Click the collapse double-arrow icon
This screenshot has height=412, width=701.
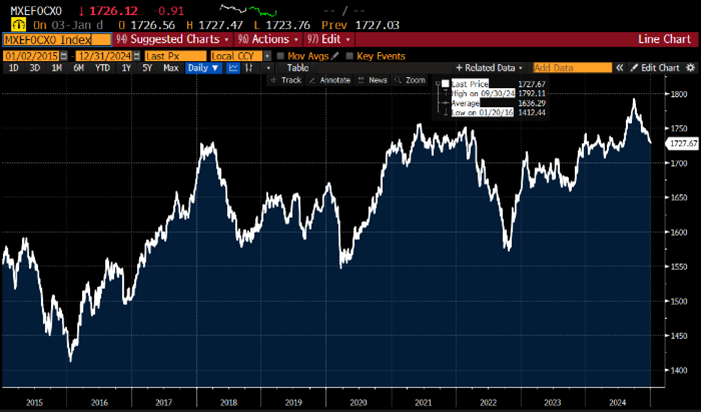(x=620, y=68)
